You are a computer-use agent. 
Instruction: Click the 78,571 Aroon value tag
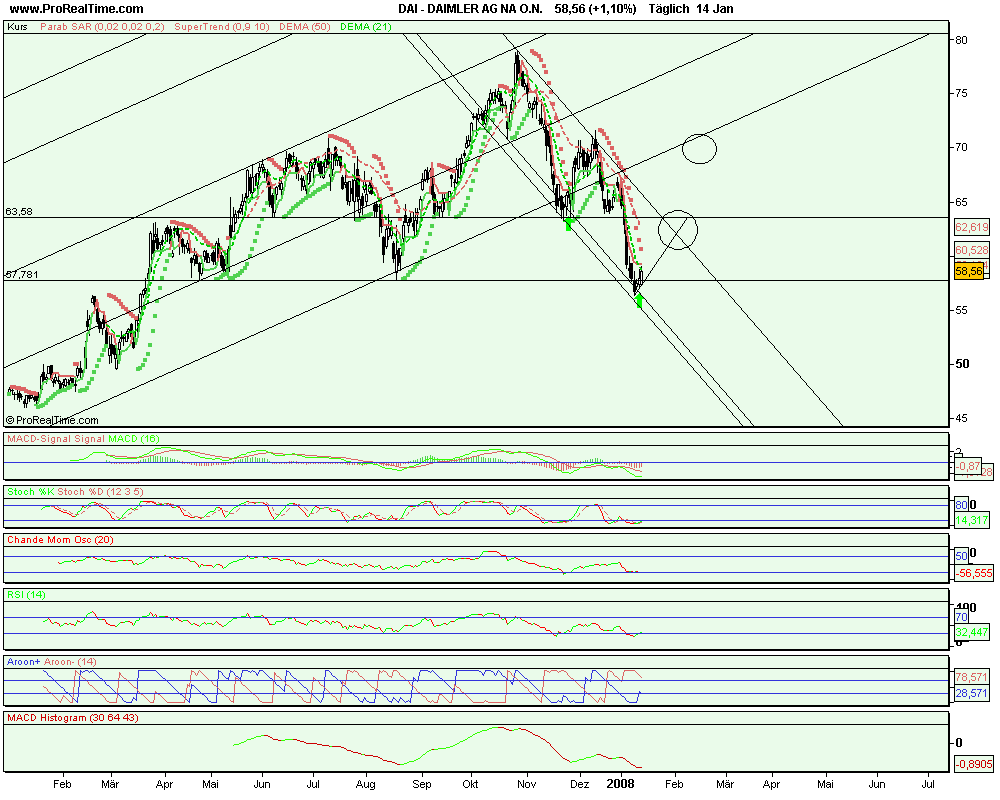coord(971,677)
